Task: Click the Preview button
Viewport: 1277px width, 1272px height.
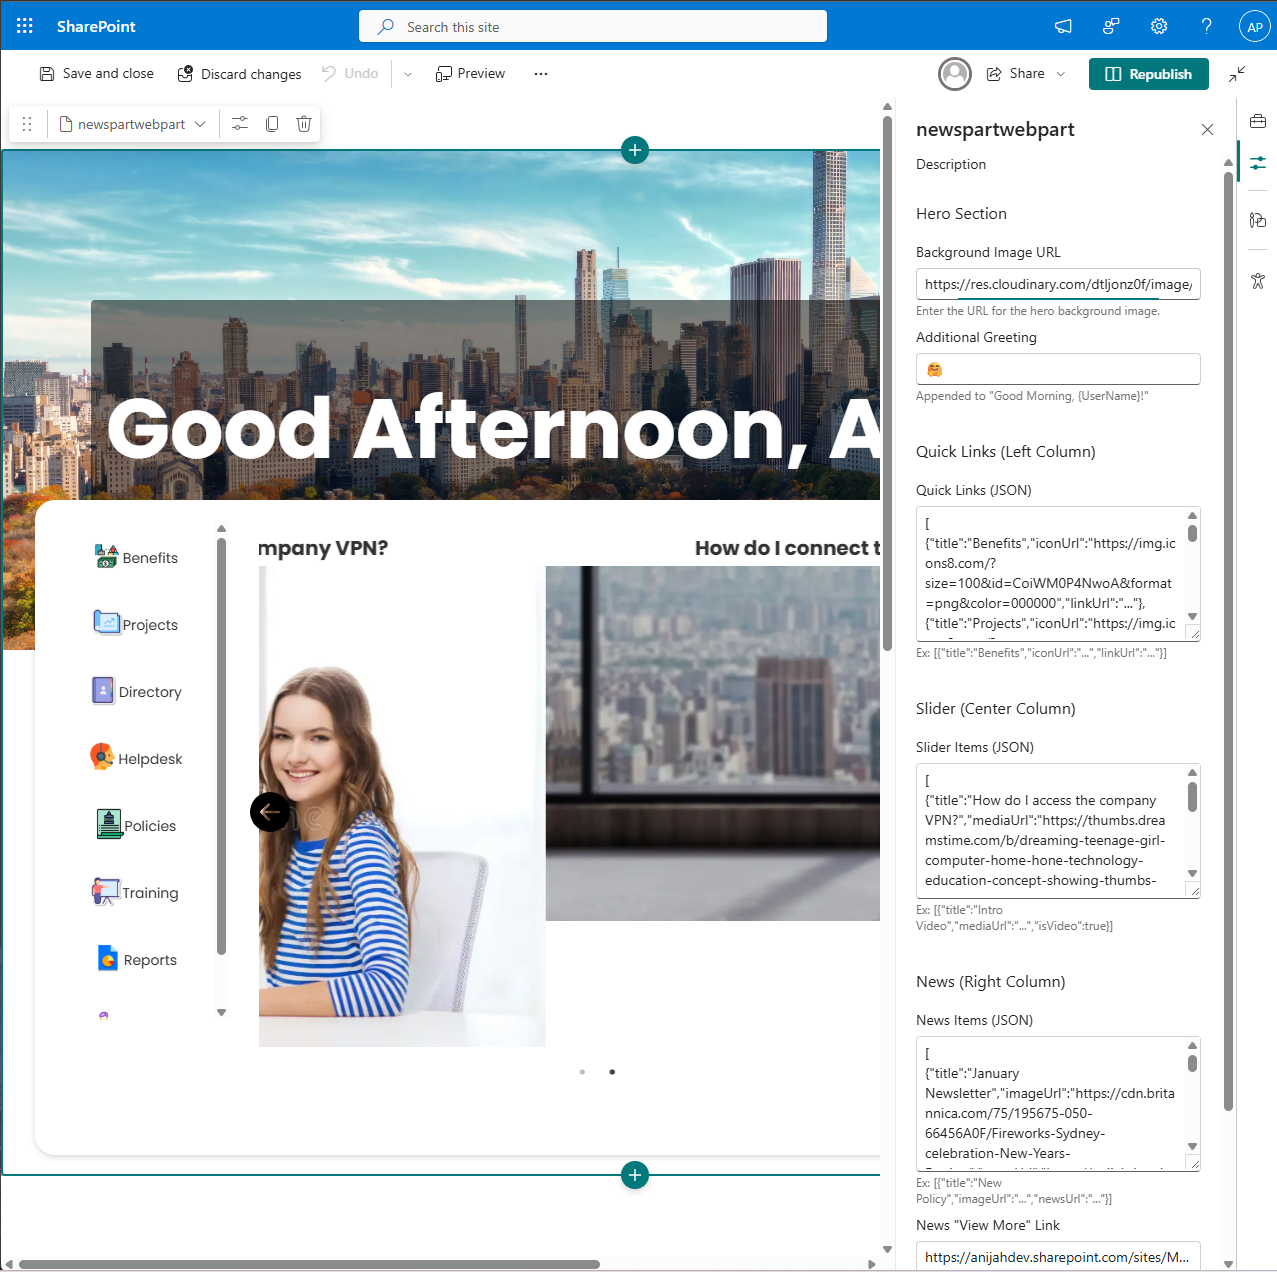Action: click(471, 74)
